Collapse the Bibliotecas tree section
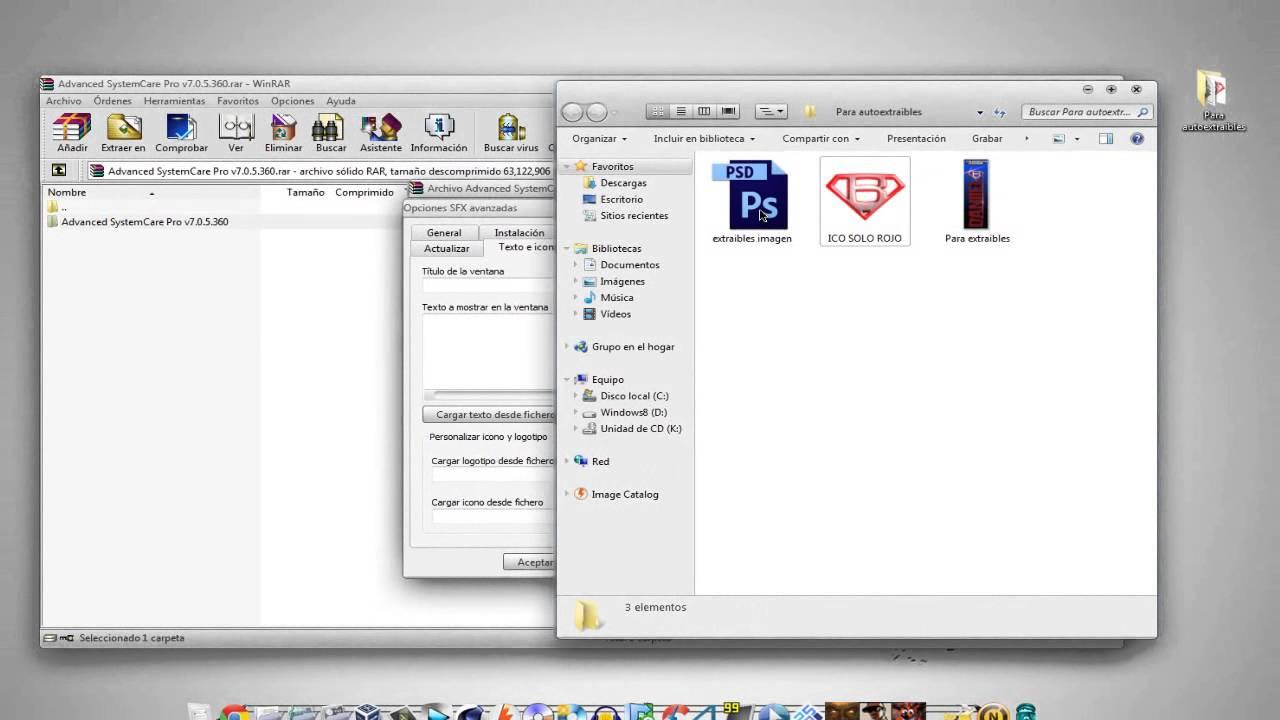 tap(567, 249)
